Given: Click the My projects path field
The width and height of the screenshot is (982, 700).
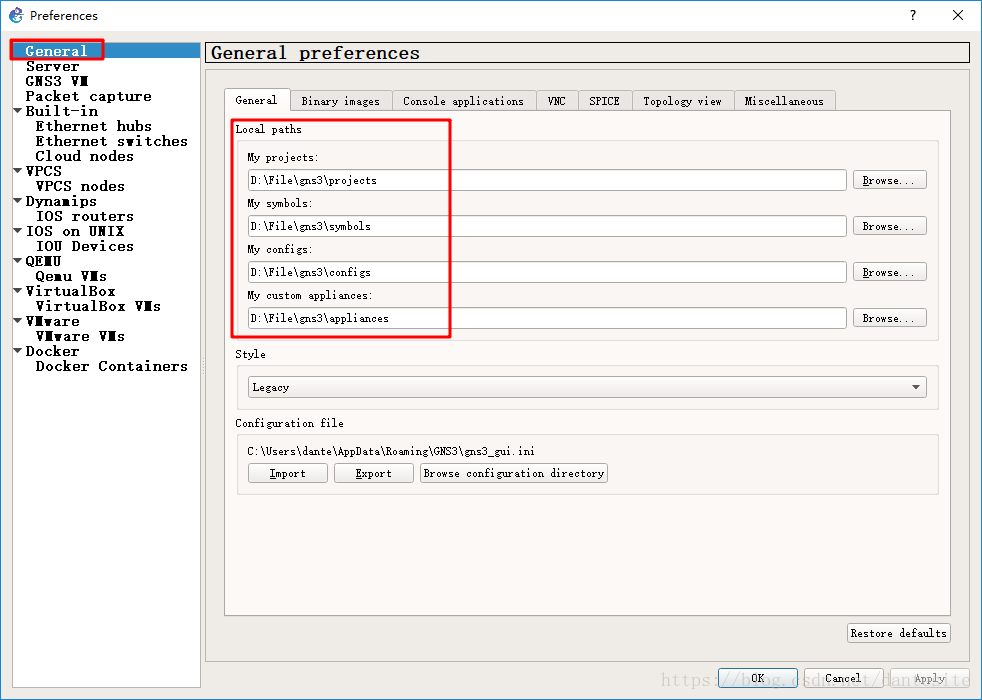Looking at the screenshot, I should coord(547,180).
